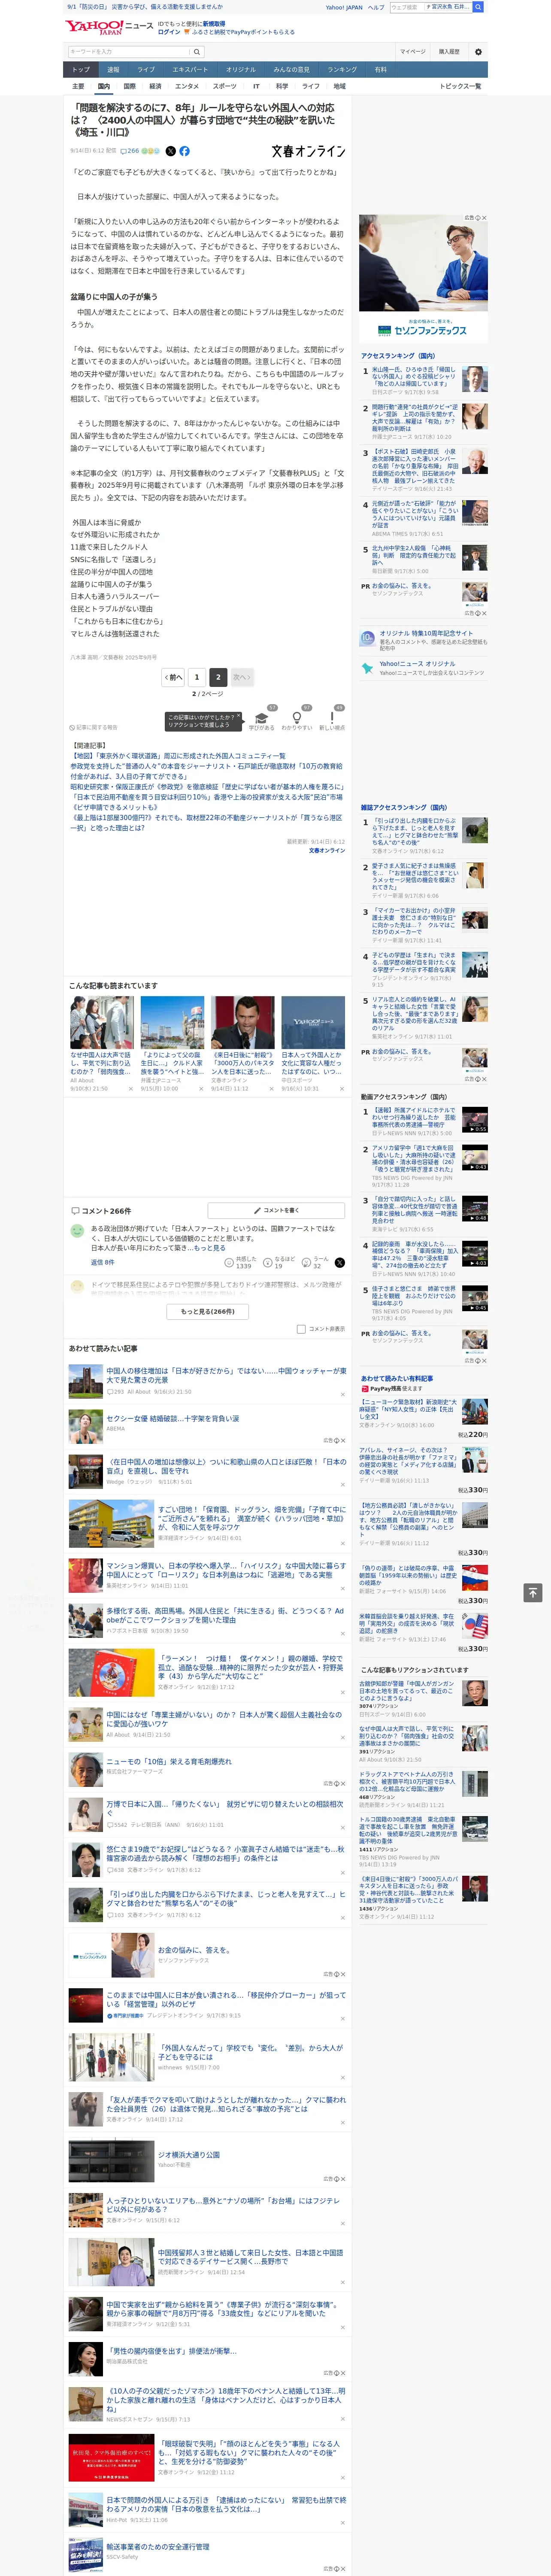551x2576 pixels.
Task: Open the エキスパート navigation tab
Action: click(x=190, y=70)
